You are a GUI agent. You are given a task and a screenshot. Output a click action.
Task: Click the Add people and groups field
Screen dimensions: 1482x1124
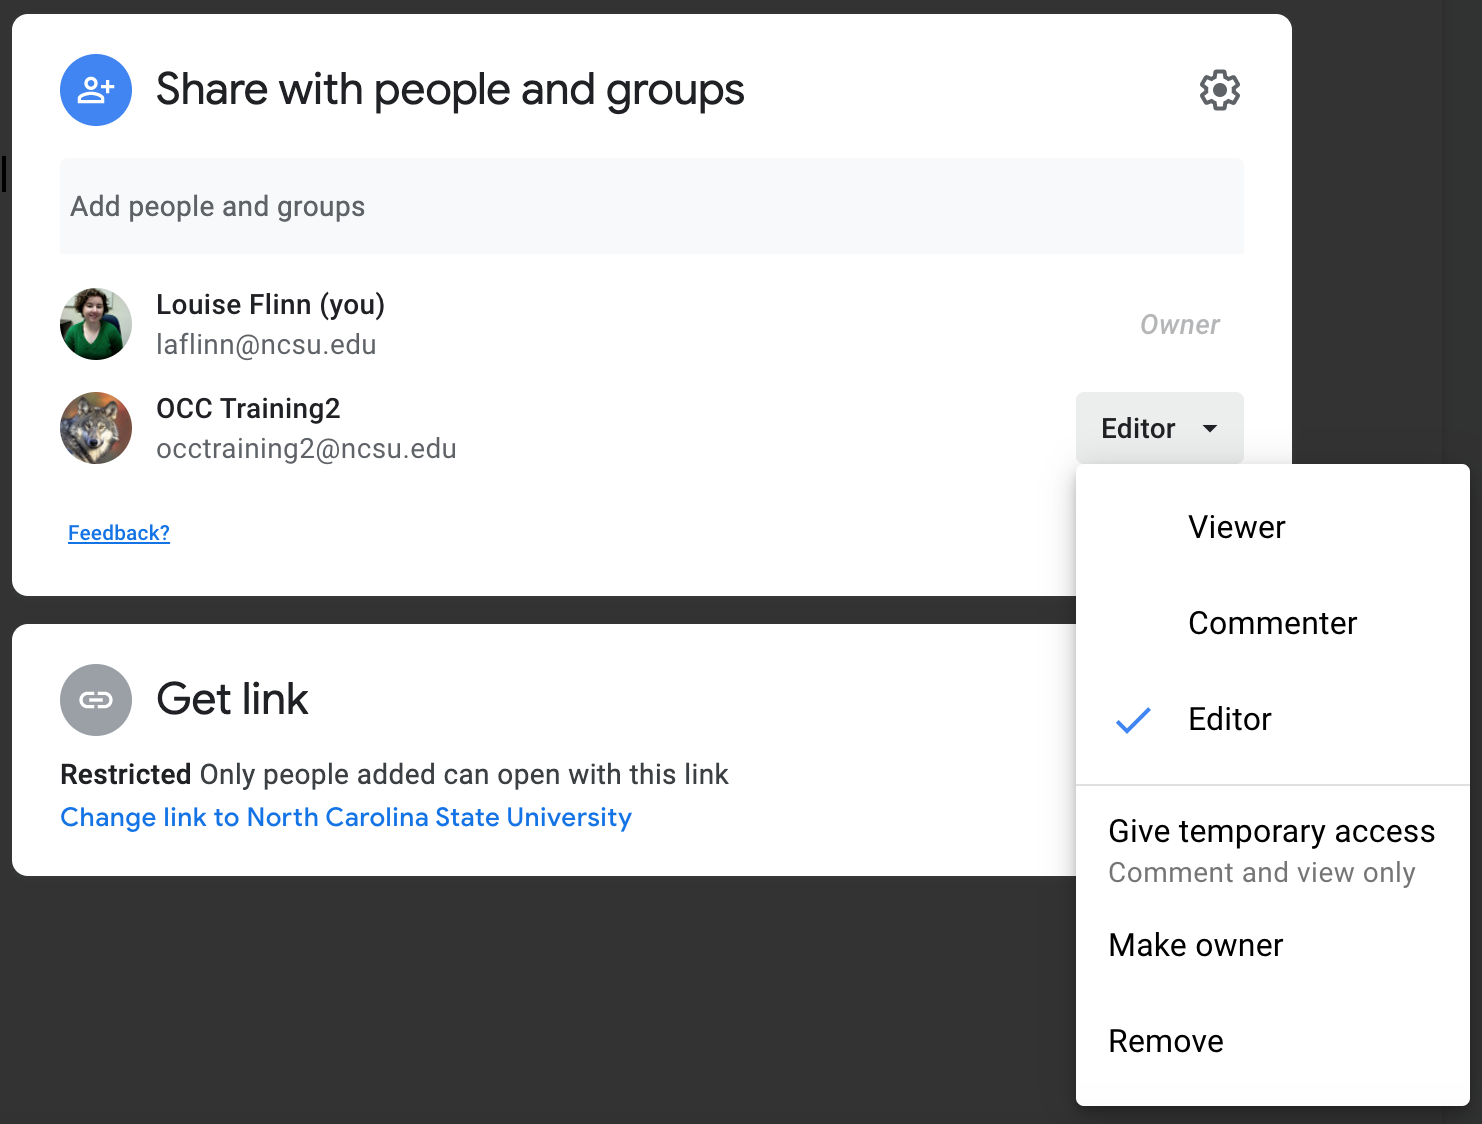[651, 206]
